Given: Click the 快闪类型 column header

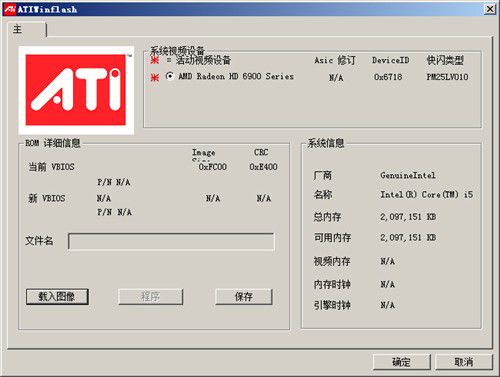Looking at the screenshot, I should (x=445, y=60).
